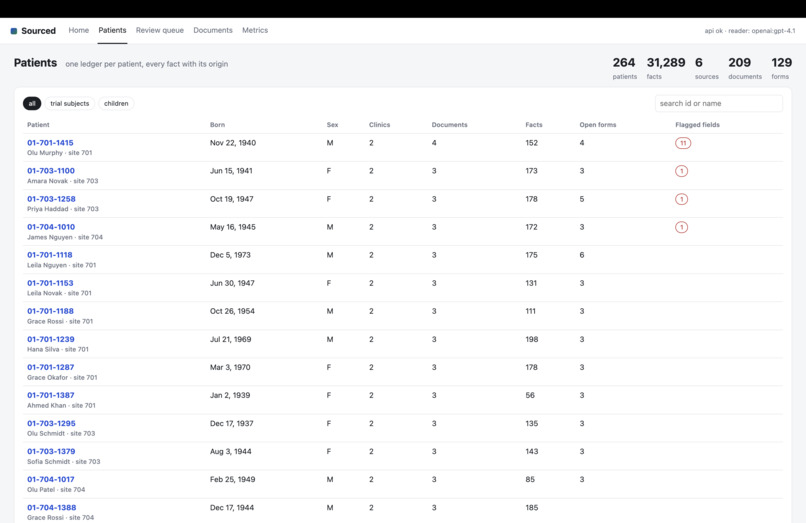Click the Facts column header
The image size is (806, 523).
click(534, 125)
